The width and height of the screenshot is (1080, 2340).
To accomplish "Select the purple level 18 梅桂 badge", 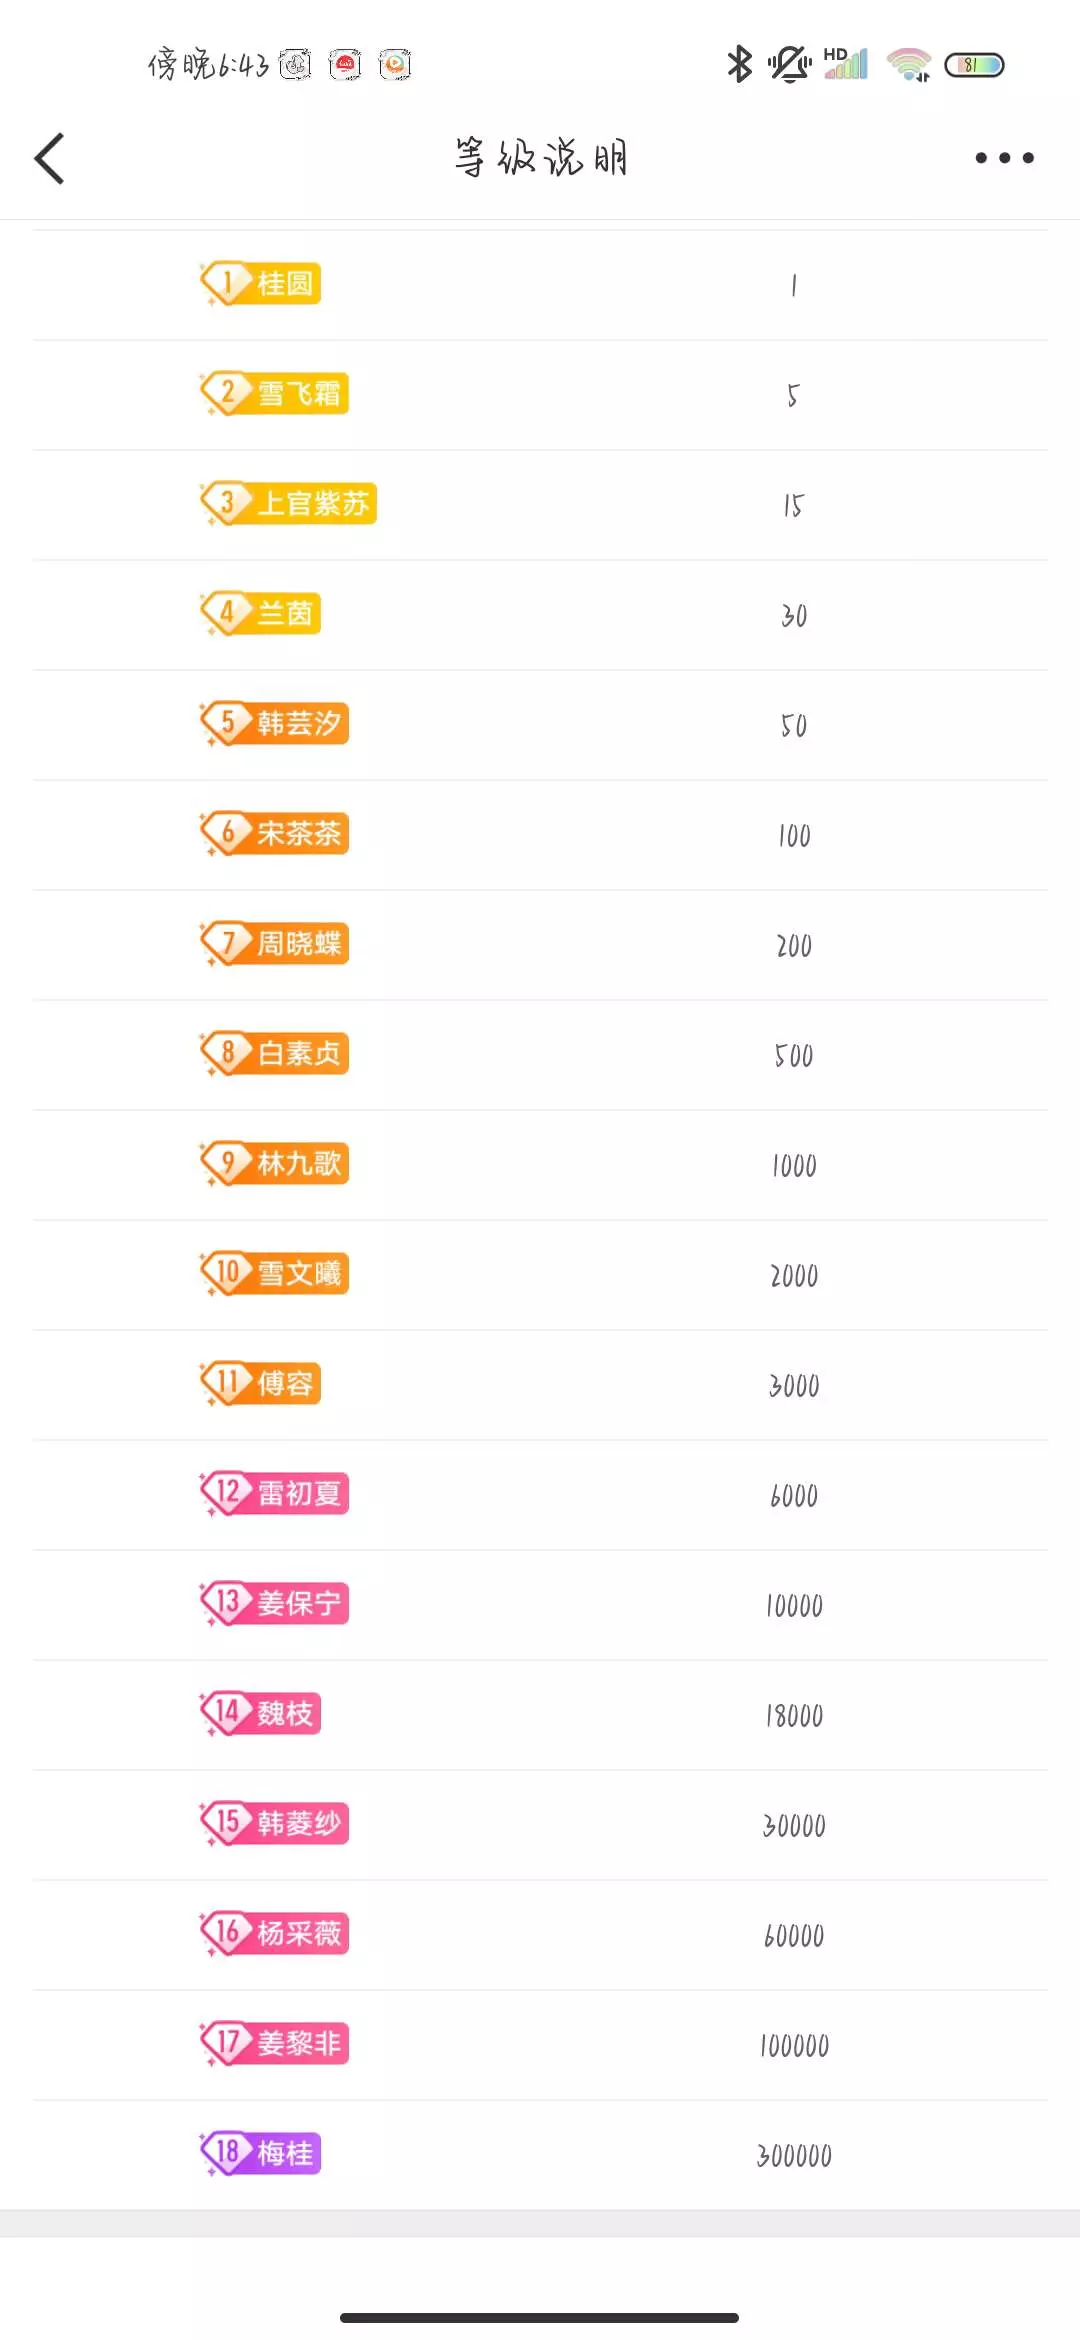I will (261, 2153).
